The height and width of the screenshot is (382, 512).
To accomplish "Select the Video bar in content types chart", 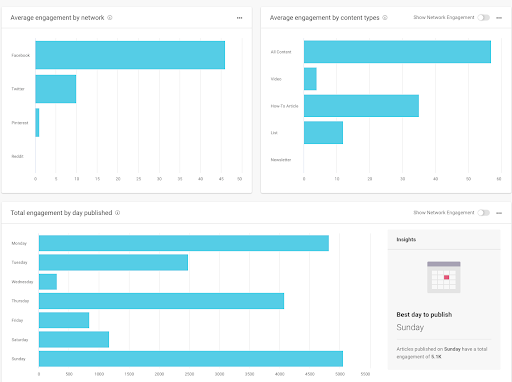I will (x=310, y=79).
